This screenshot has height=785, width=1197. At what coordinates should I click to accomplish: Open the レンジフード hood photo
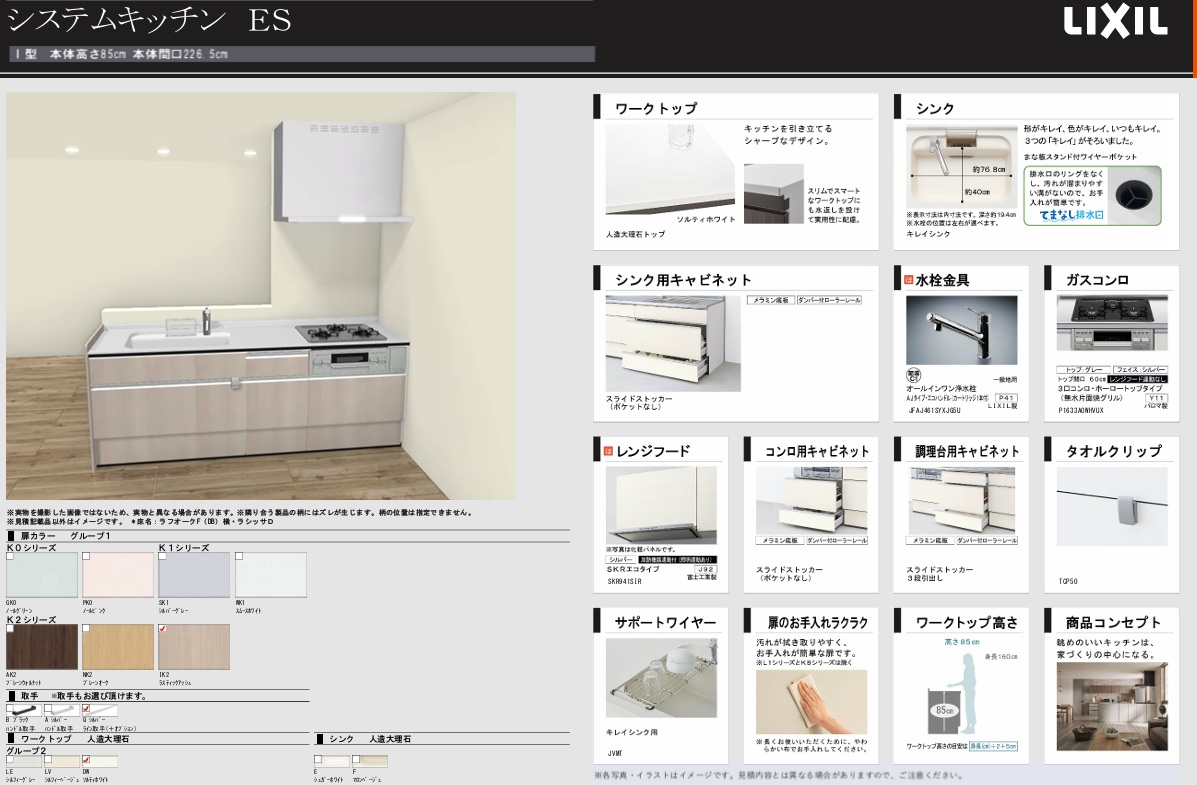coord(661,505)
